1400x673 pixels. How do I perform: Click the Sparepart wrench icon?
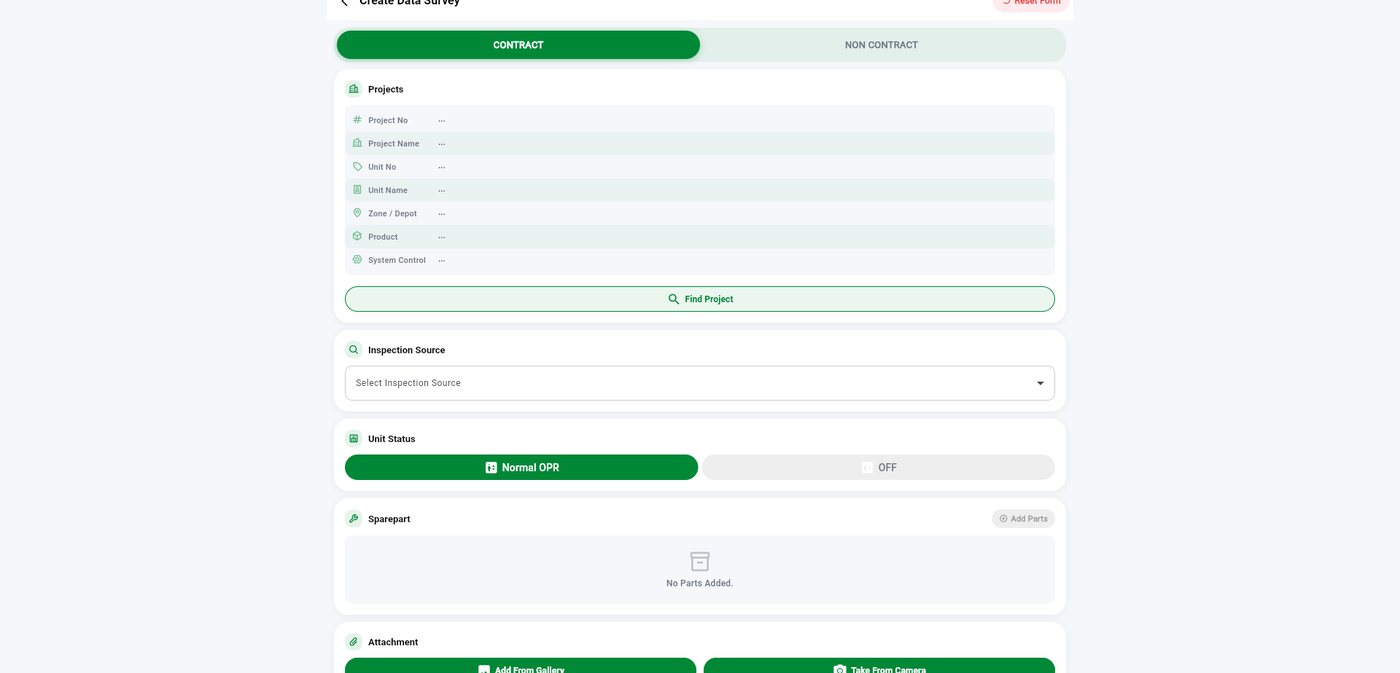click(353, 519)
